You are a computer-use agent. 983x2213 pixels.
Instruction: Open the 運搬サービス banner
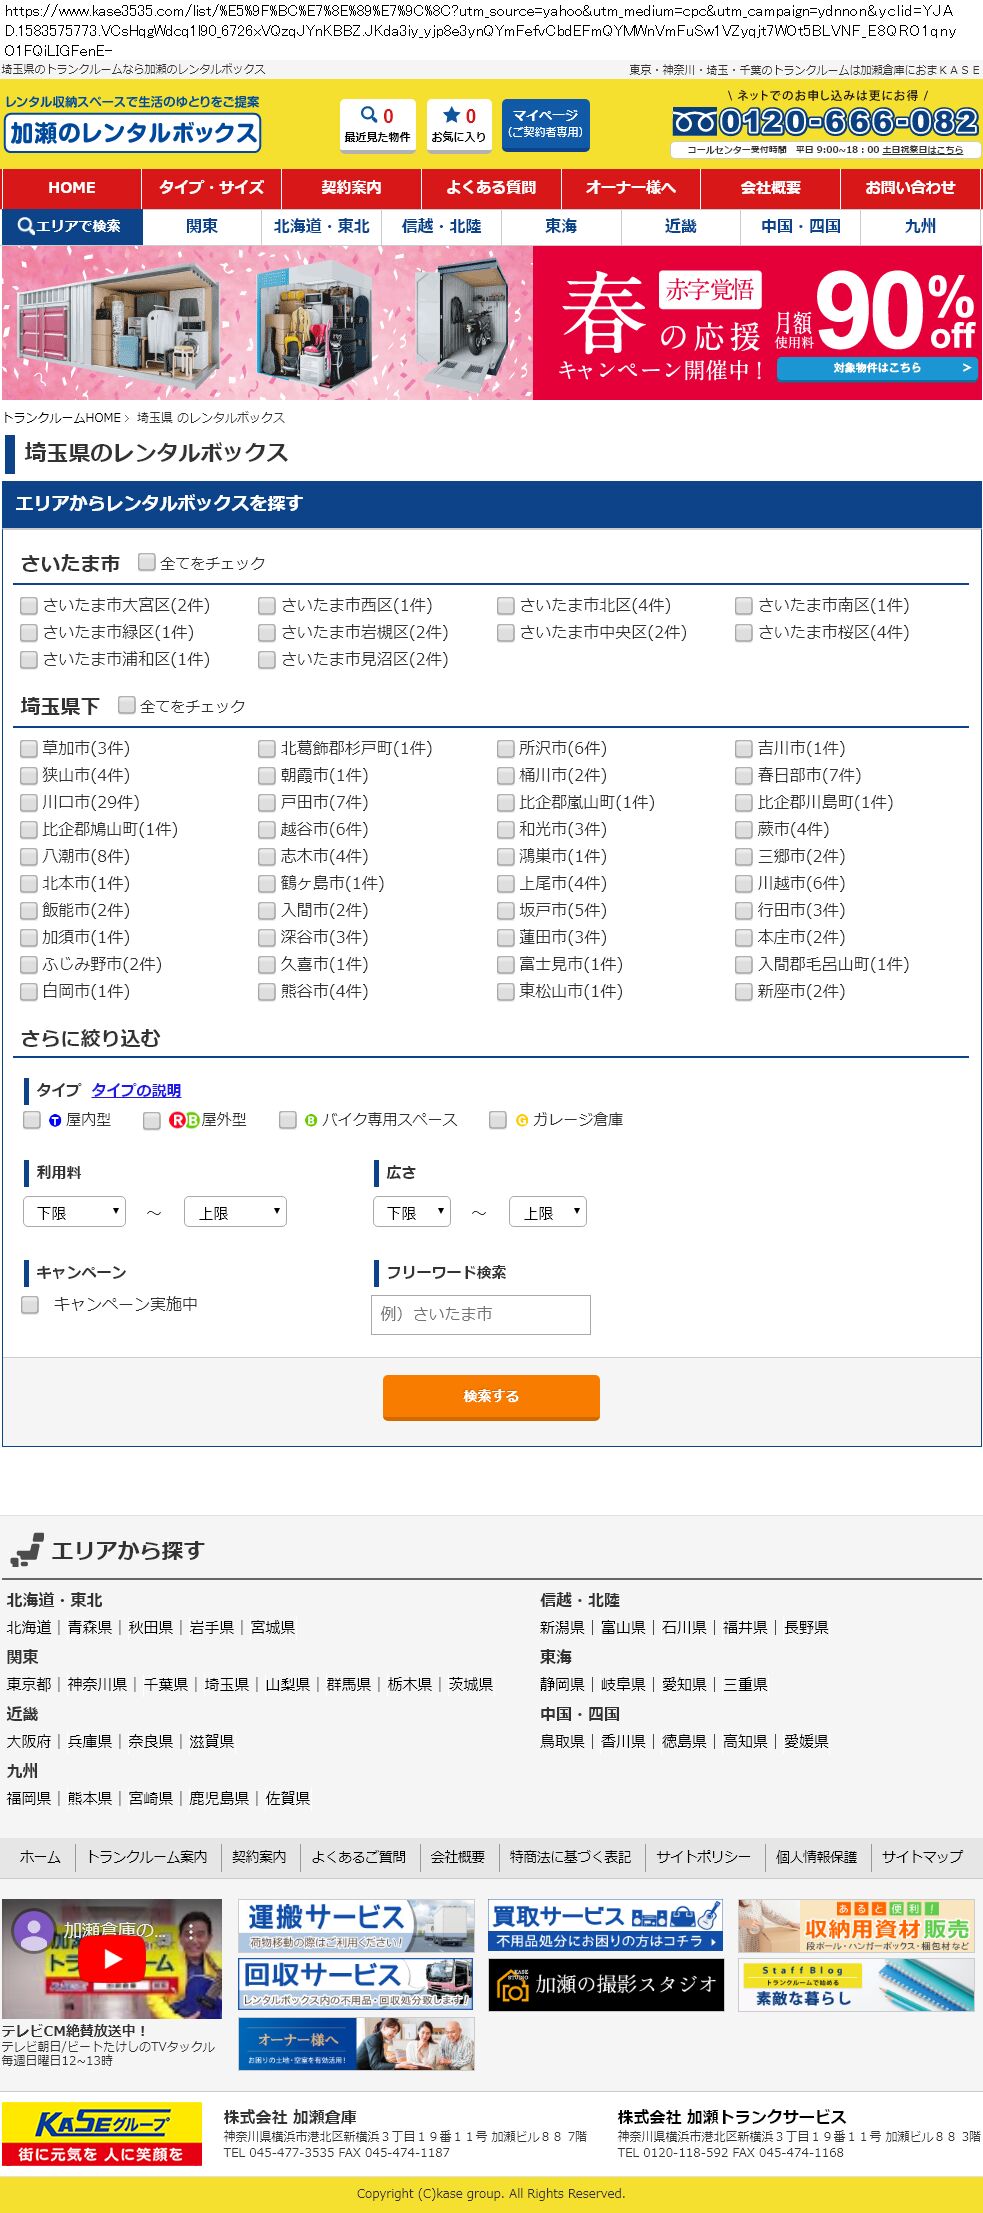pos(356,1925)
